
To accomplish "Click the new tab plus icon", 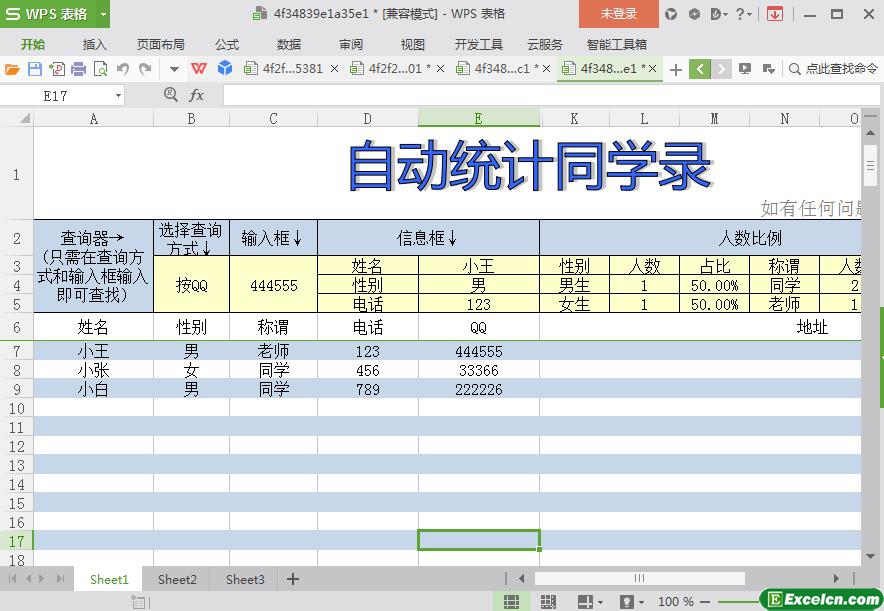I will pos(676,69).
